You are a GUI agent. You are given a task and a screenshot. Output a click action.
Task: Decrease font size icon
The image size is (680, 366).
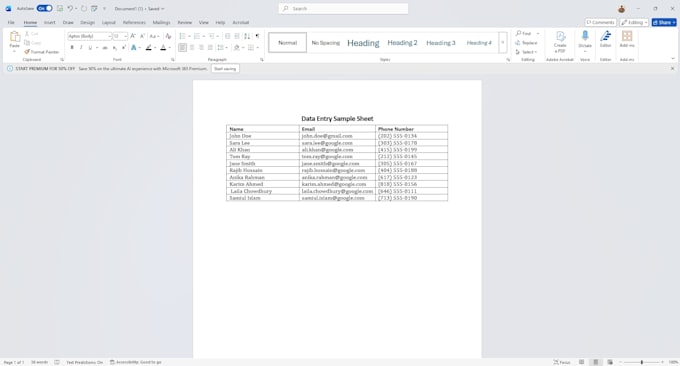142,36
